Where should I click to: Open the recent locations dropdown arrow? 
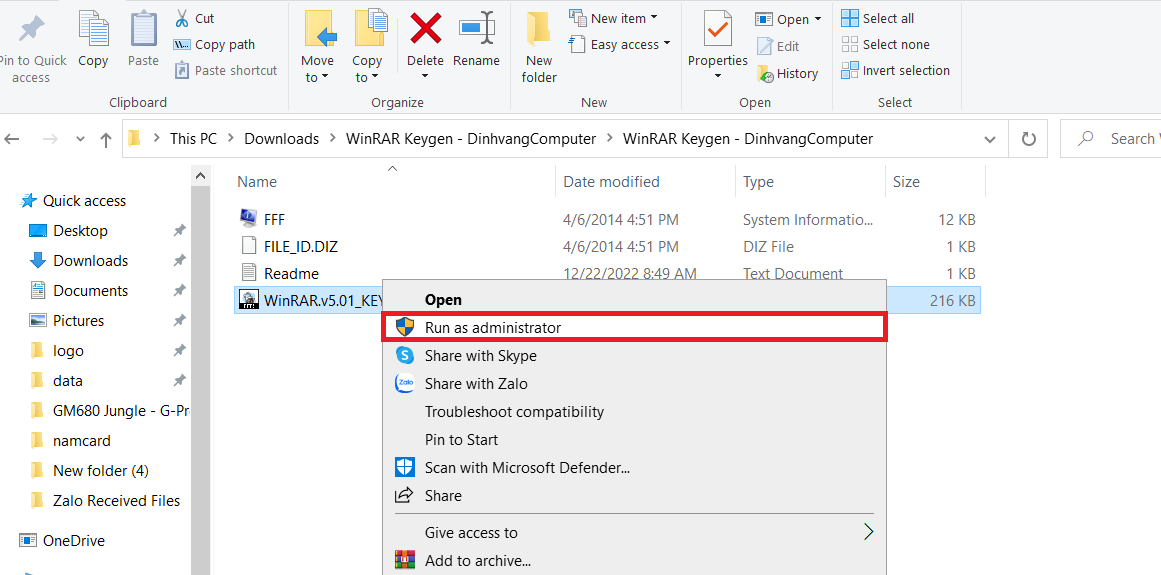coord(80,139)
